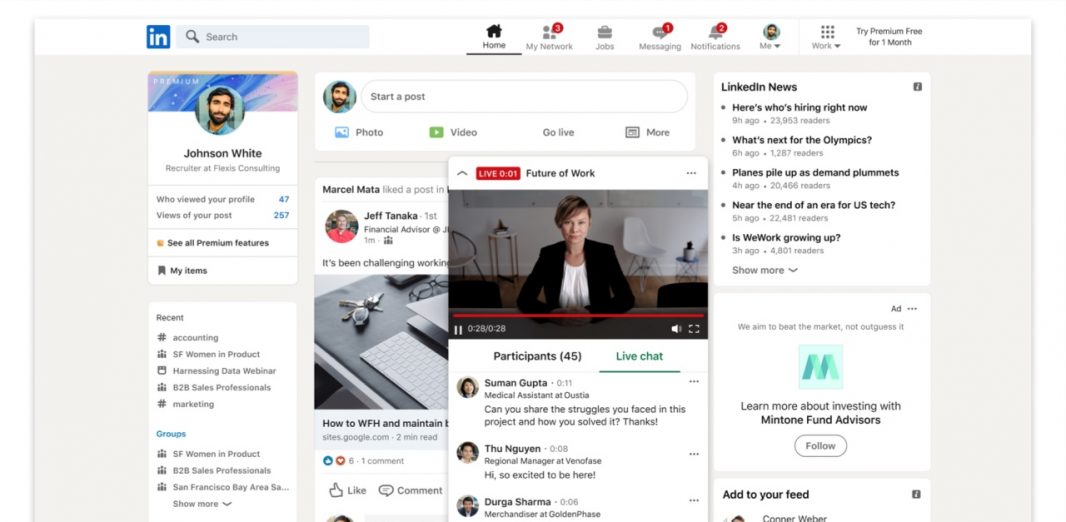Open San Francisco Bay Area group
The width and height of the screenshot is (1066, 522).
tap(223, 487)
